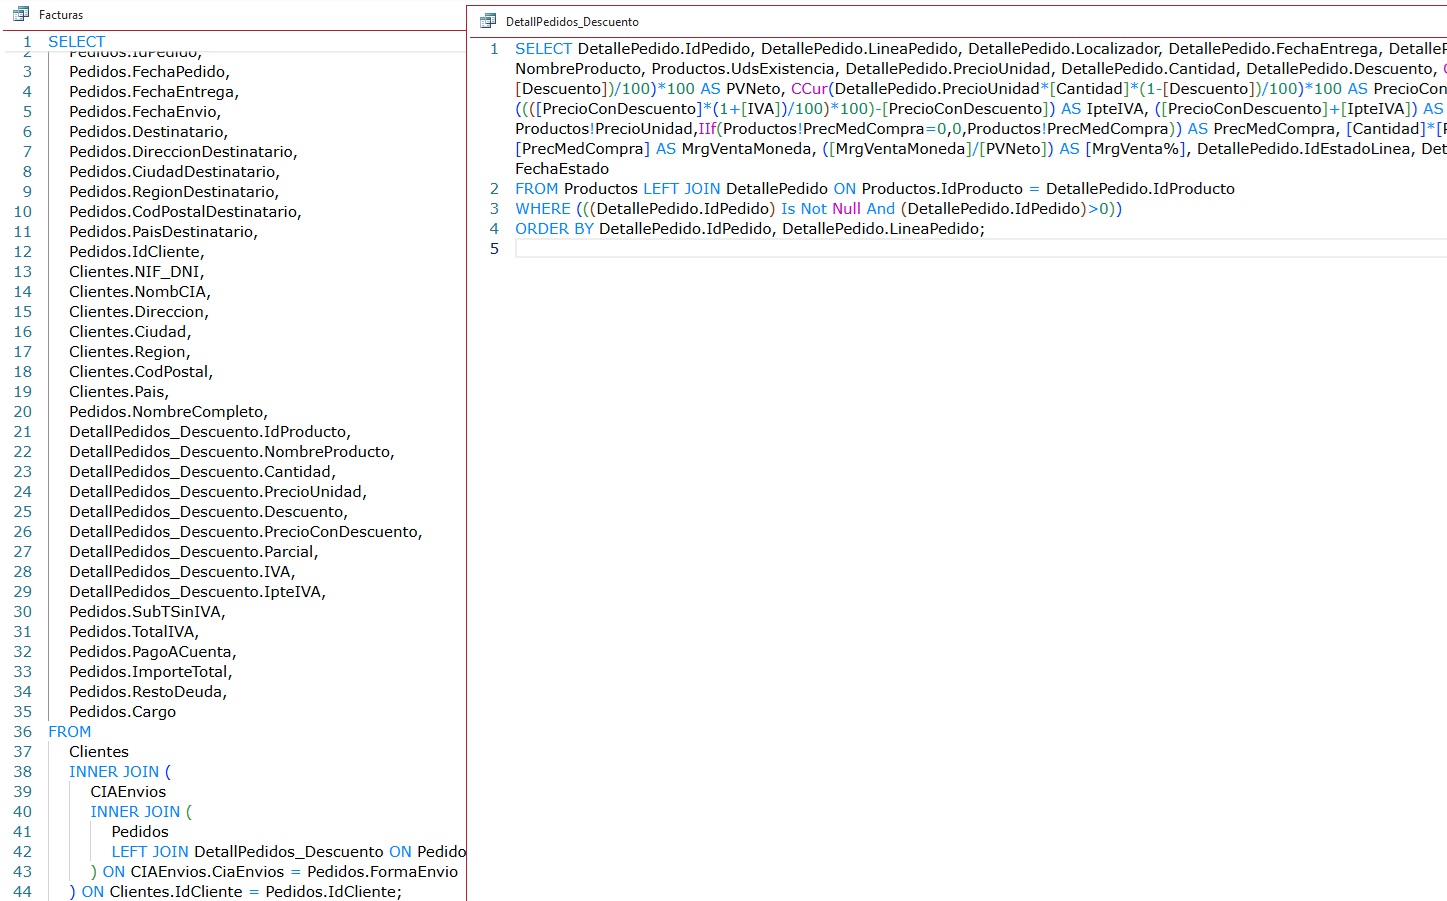Image resolution: width=1447 pixels, height=901 pixels.
Task: Click INNER JOIN on line 38
Action: pos(114,771)
